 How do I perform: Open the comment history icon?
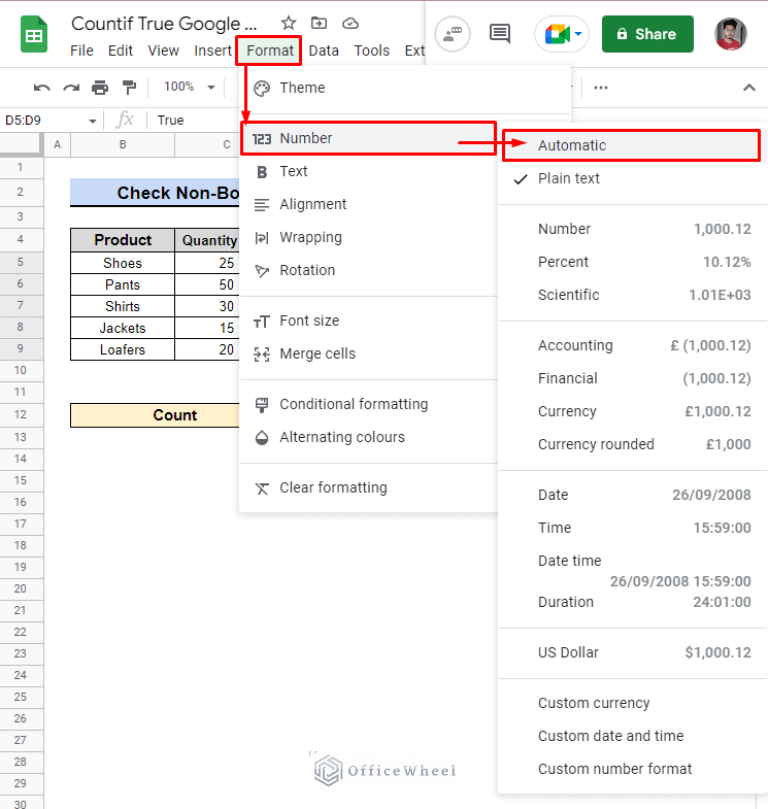500,34
